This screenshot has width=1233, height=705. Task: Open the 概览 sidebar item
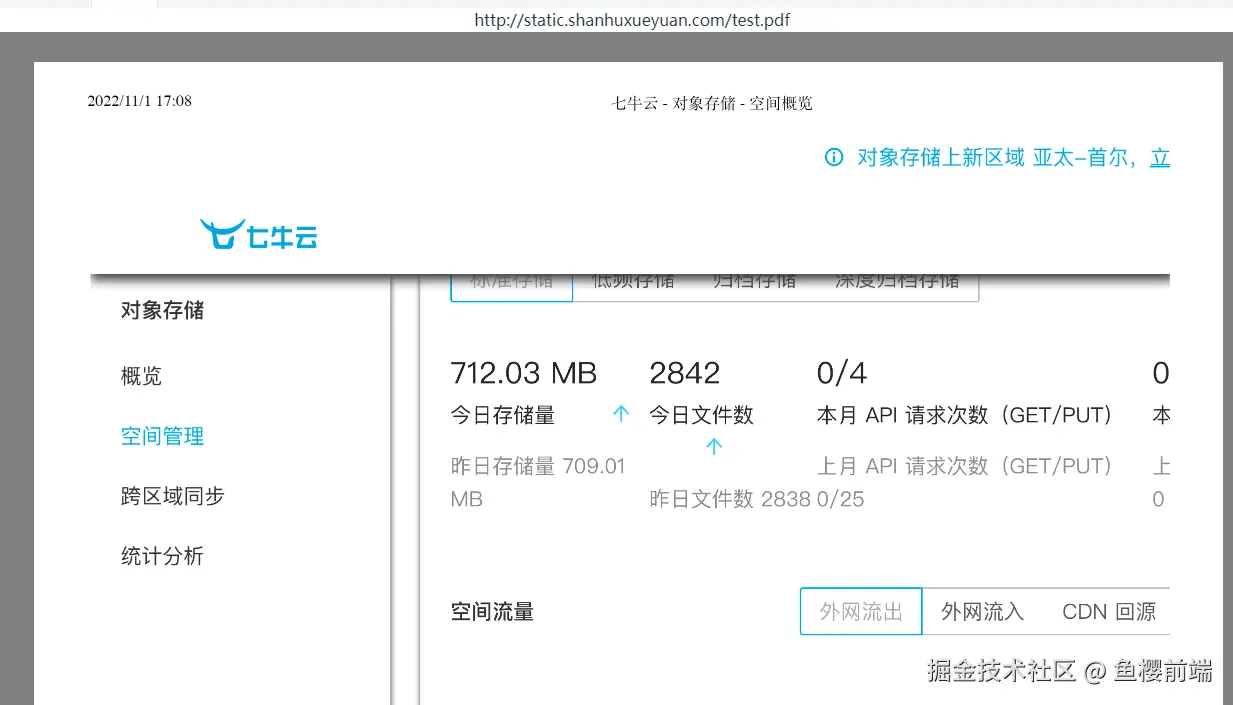141,376
